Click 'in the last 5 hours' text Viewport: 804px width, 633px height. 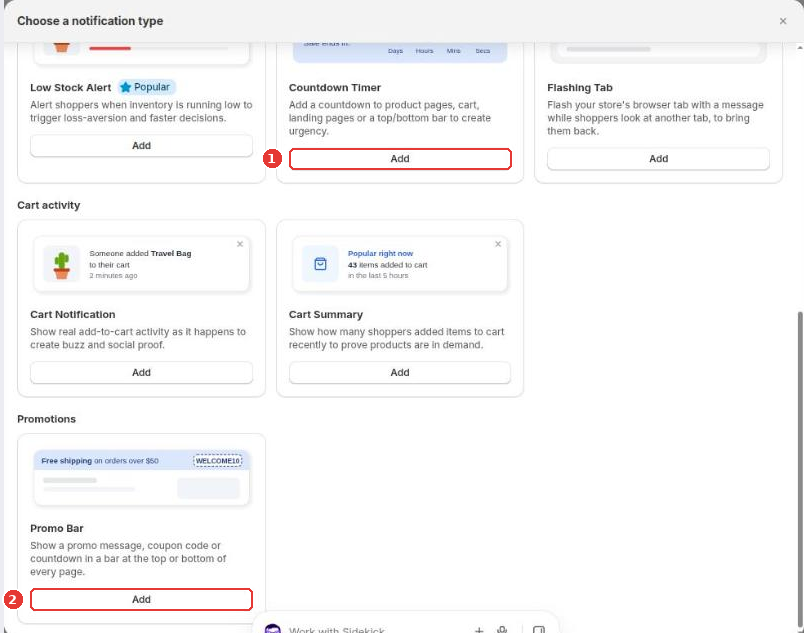[x=378, y=276]
